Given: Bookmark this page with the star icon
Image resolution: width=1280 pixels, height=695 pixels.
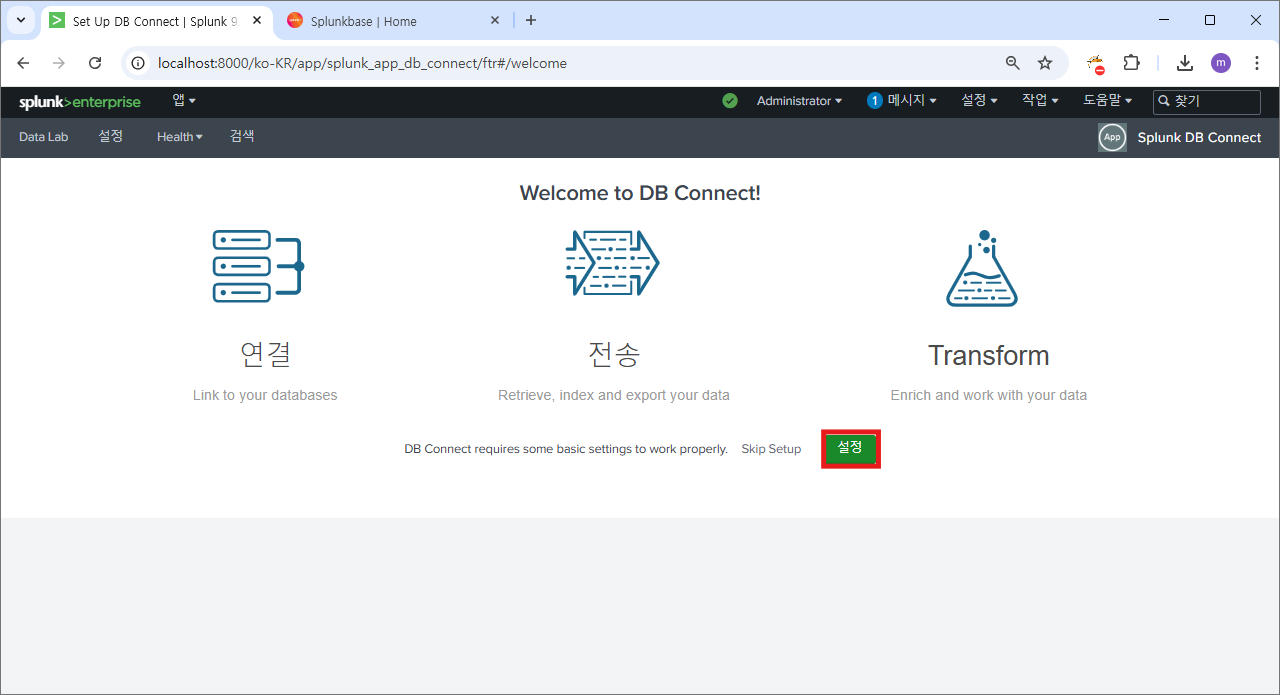Looking at the screenshot, I should click(1045, 63).
